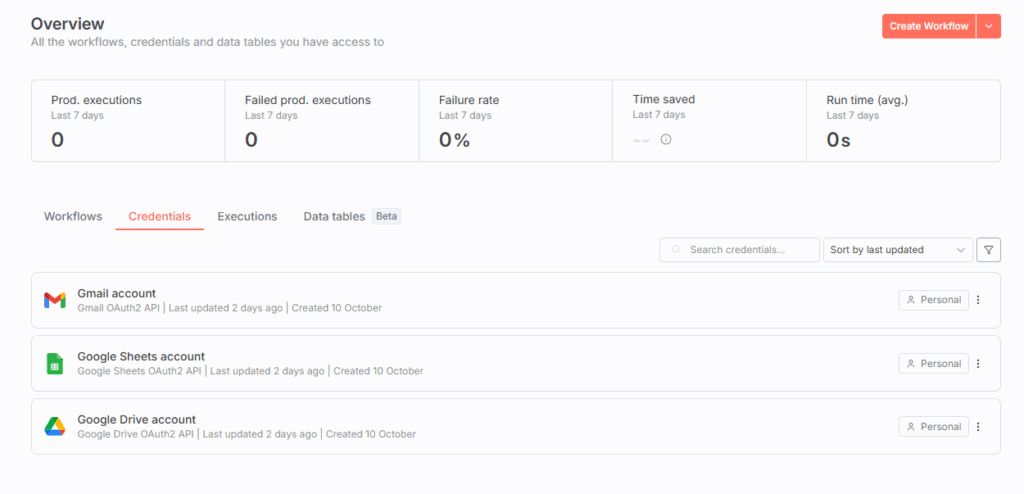Select the Credentials tab
Image resolution: width=1024 pixels, height=494 pixels.
159,216
